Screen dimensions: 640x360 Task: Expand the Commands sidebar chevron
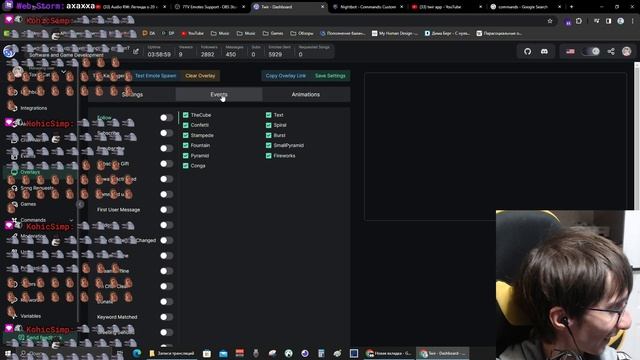(71, 220)
